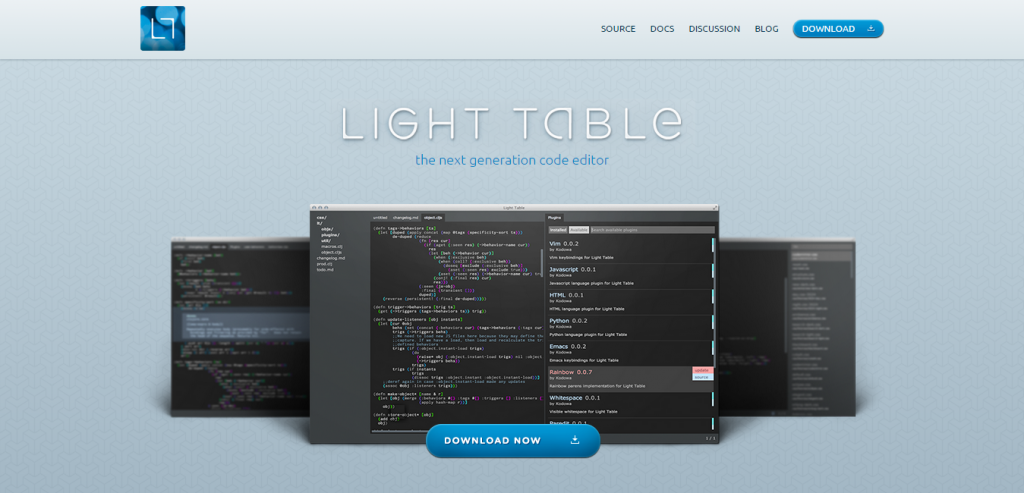The image size is (1024, 493).
Task: Open the DISCUSSION link
Action: [x=714, y=29]
